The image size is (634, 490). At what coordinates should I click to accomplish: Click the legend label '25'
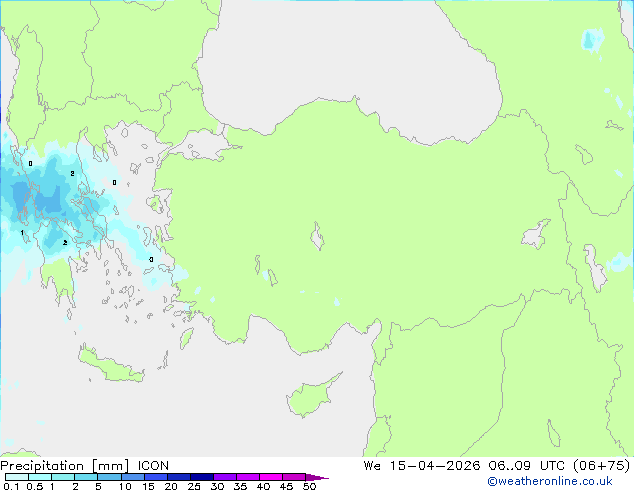tap(194, 486)
